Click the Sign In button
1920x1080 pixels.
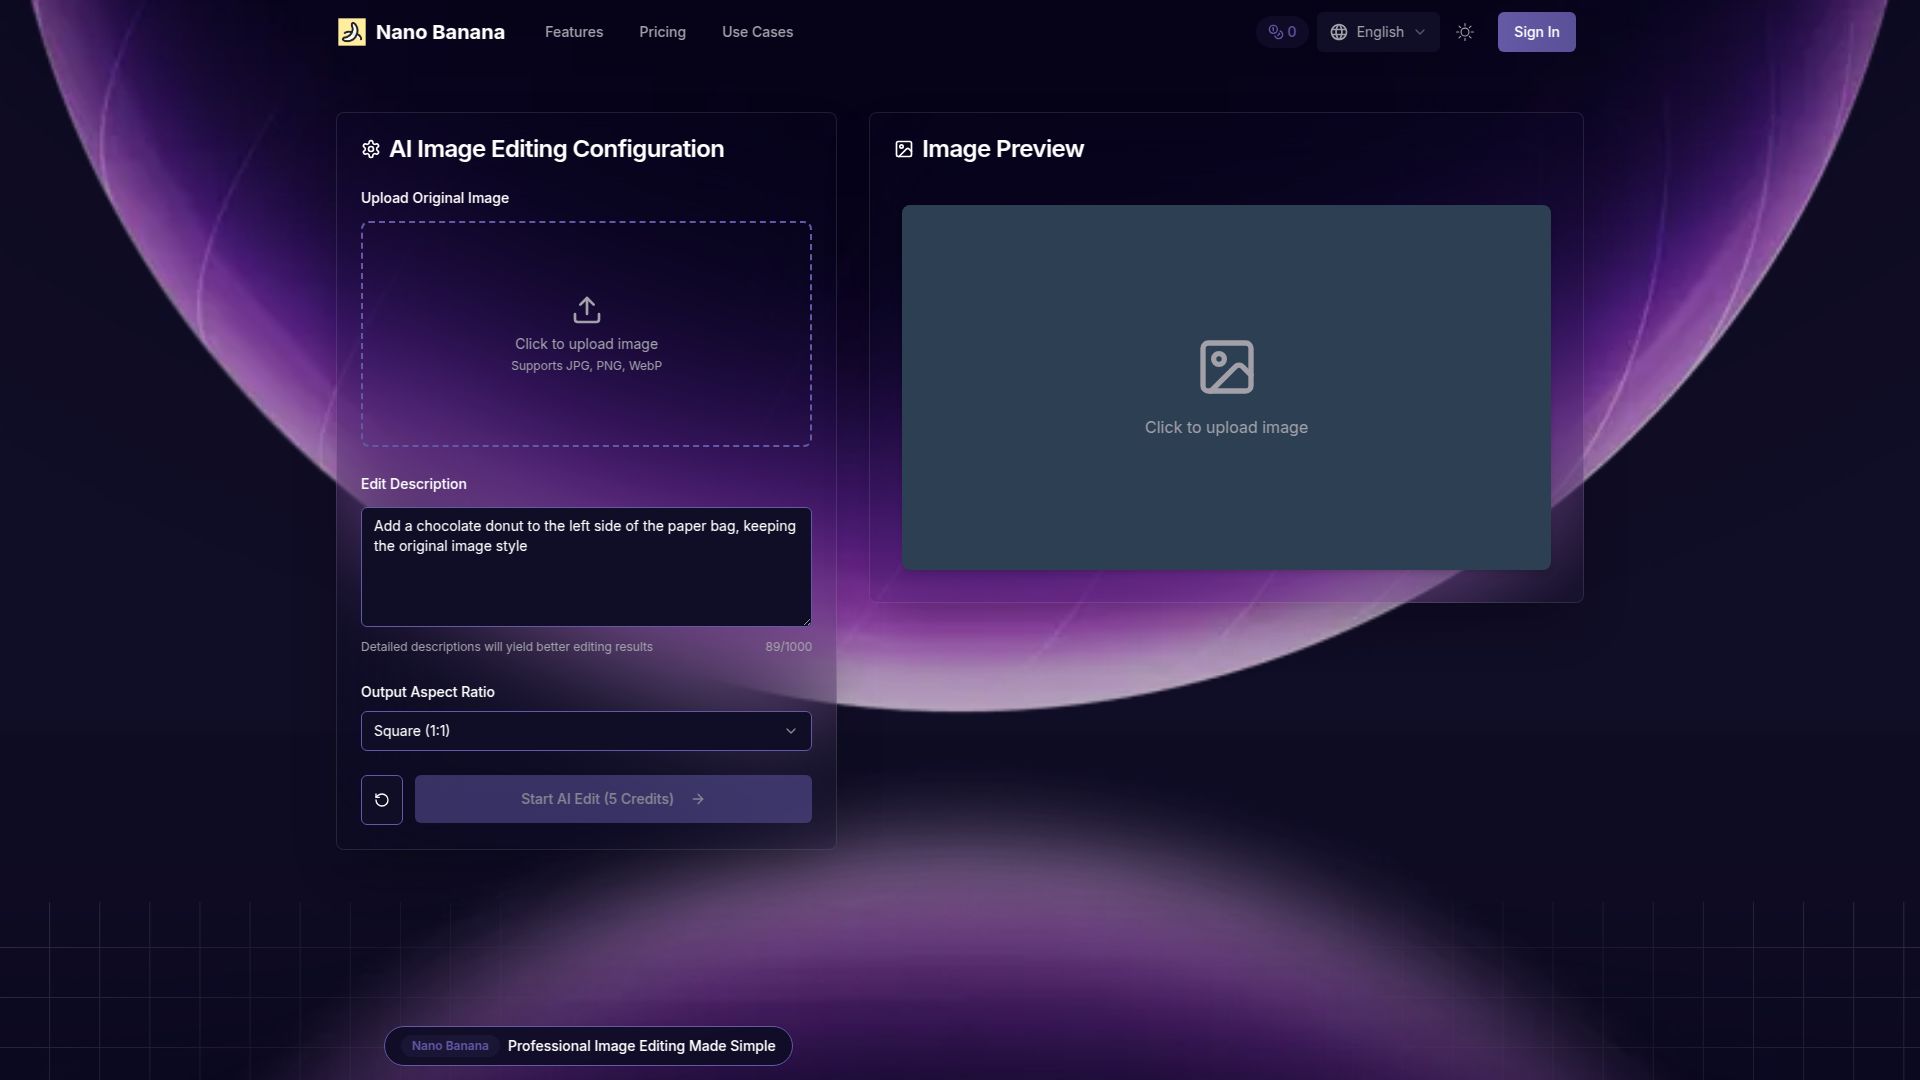point(1536,32)
